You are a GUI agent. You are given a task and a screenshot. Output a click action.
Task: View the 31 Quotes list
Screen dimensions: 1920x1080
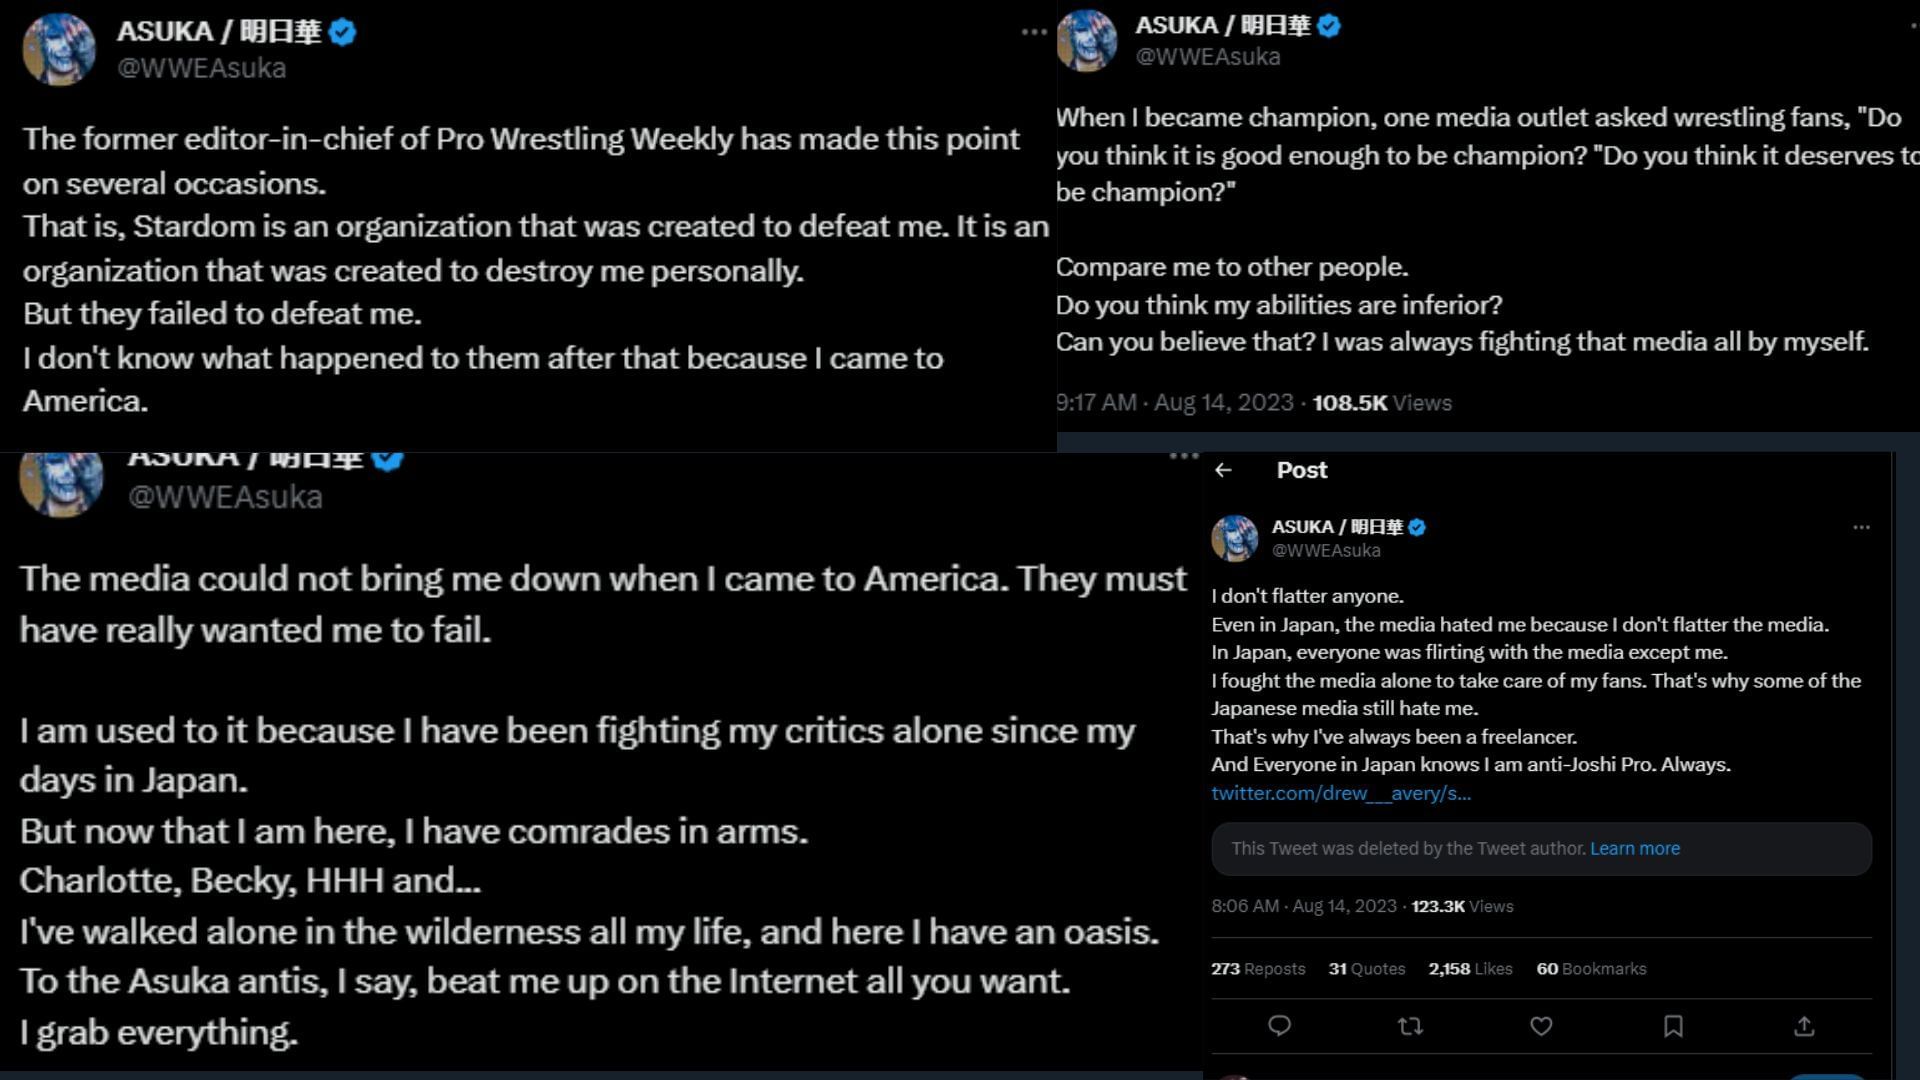pos(1367,968)
